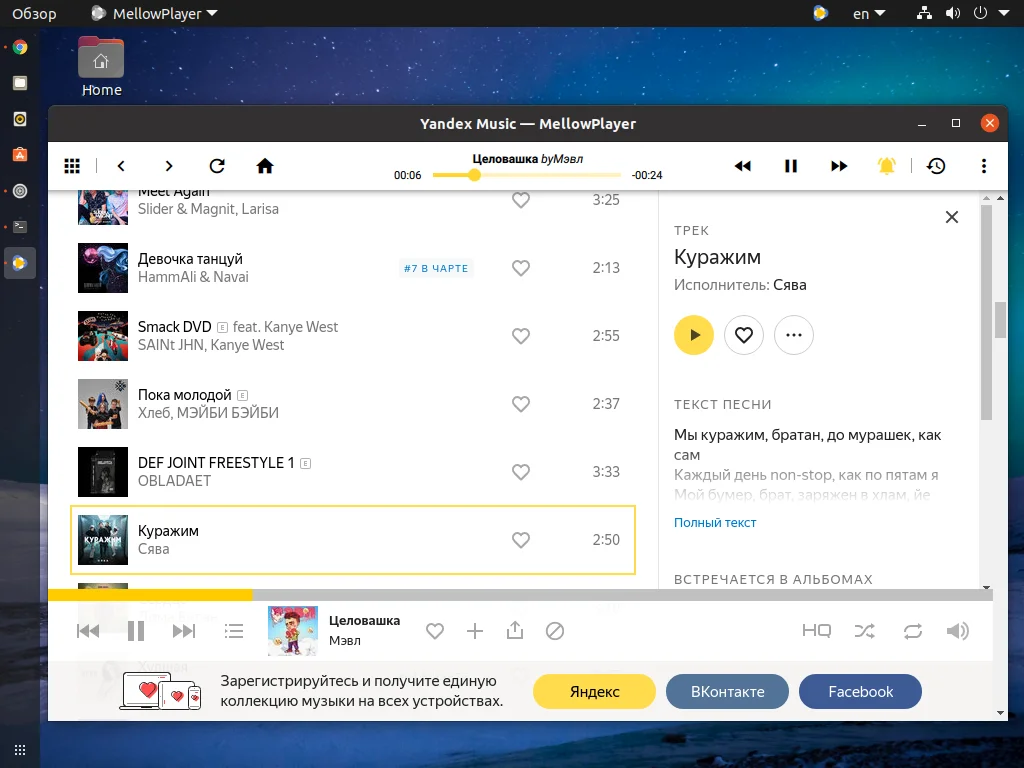This screenshot has width=1024, height=768.
Task: View listening history
Action: [x=935, y=166]
